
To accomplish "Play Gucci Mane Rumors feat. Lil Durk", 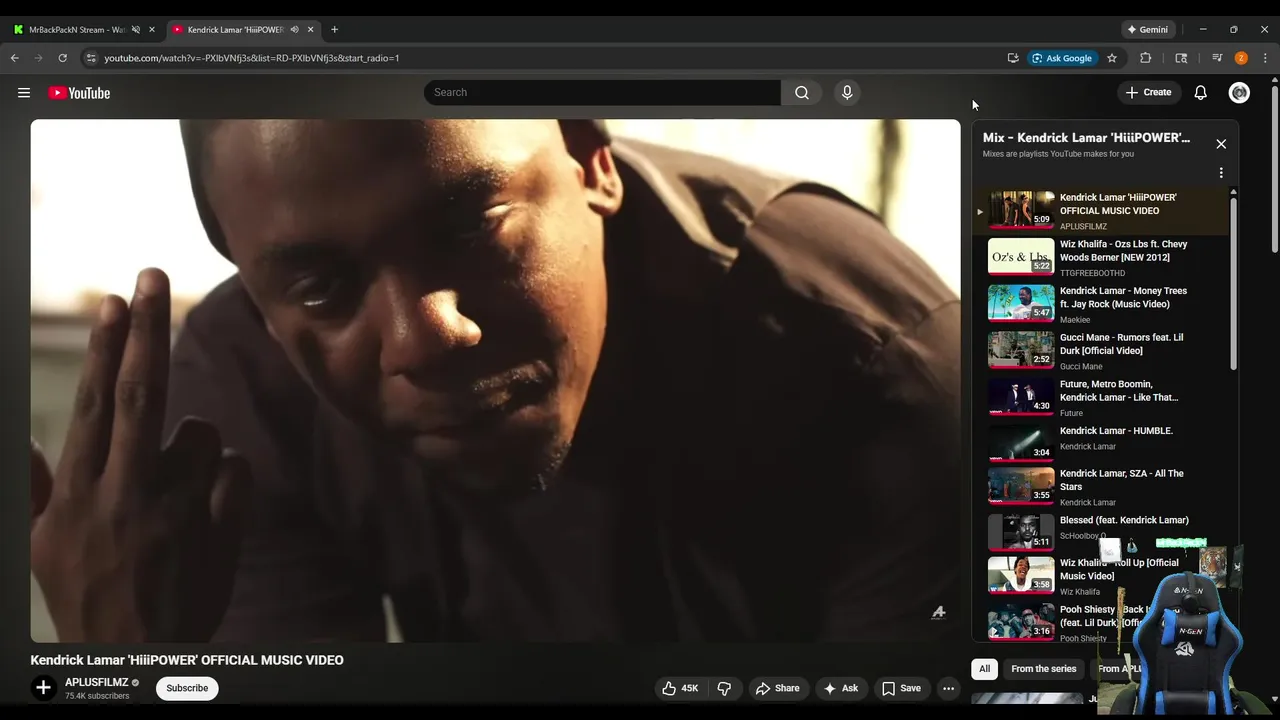I will pos(1100,351).
